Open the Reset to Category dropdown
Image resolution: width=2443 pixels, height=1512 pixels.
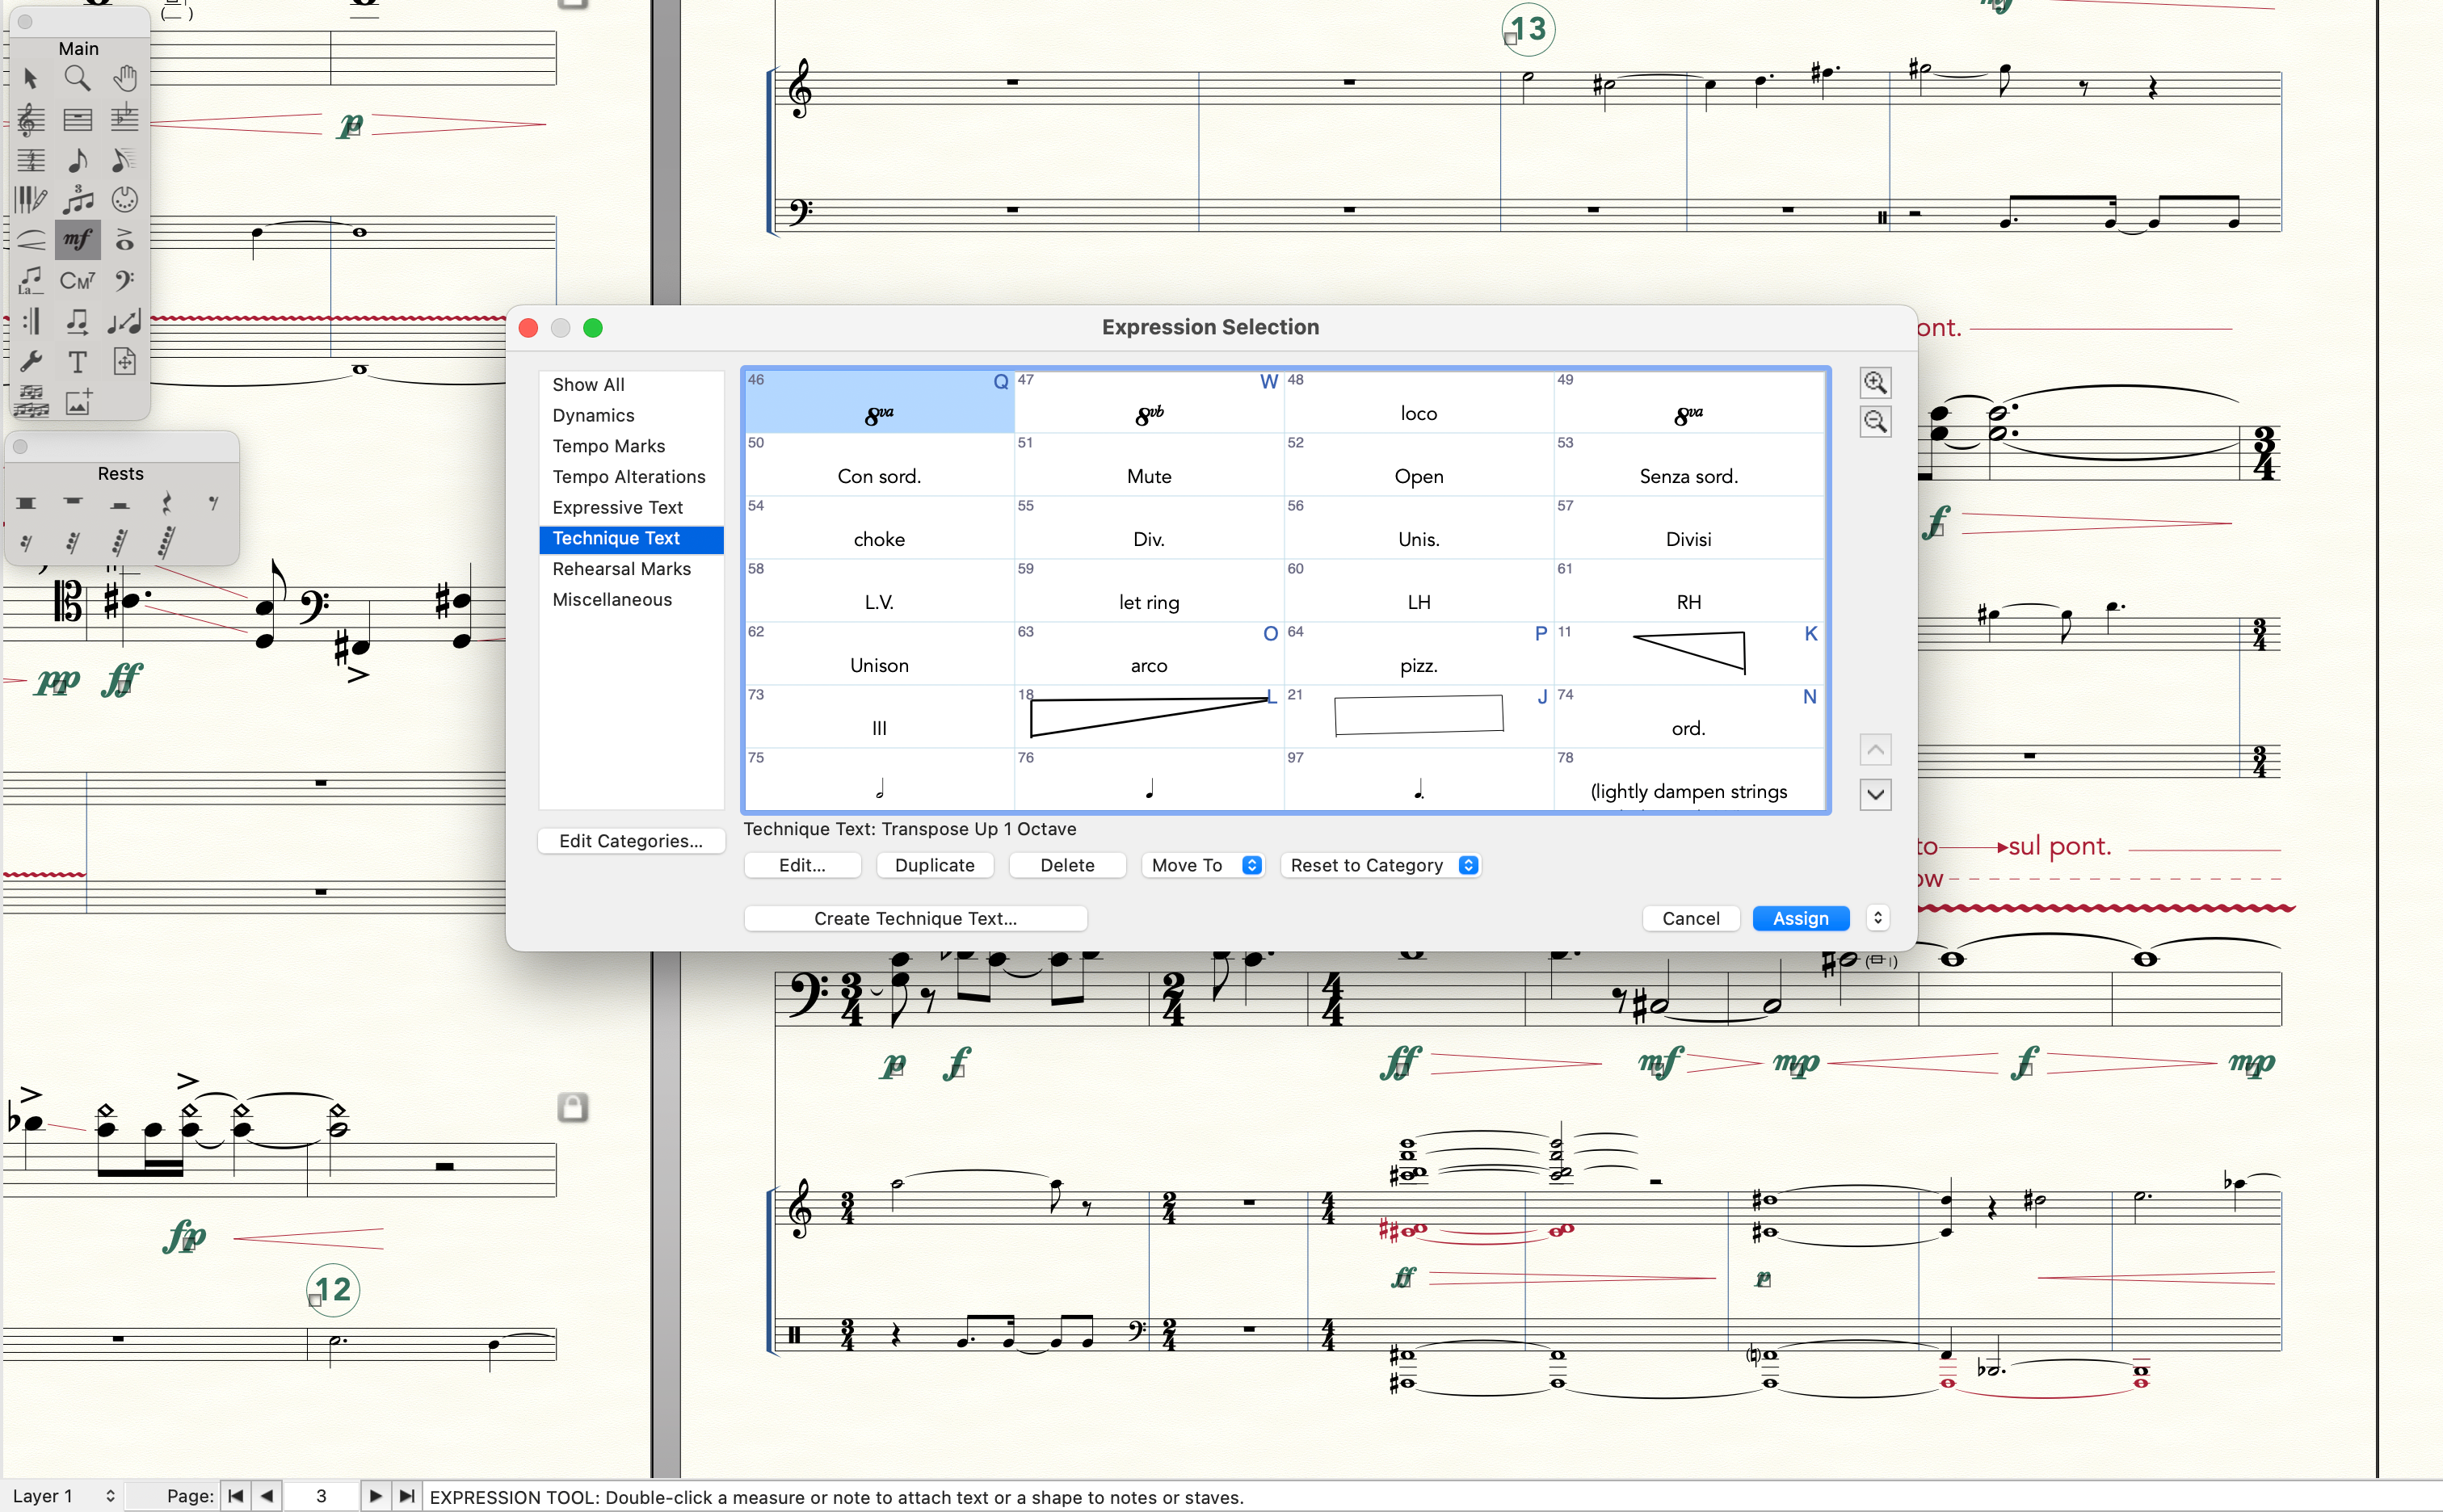tap(1380, 865)
